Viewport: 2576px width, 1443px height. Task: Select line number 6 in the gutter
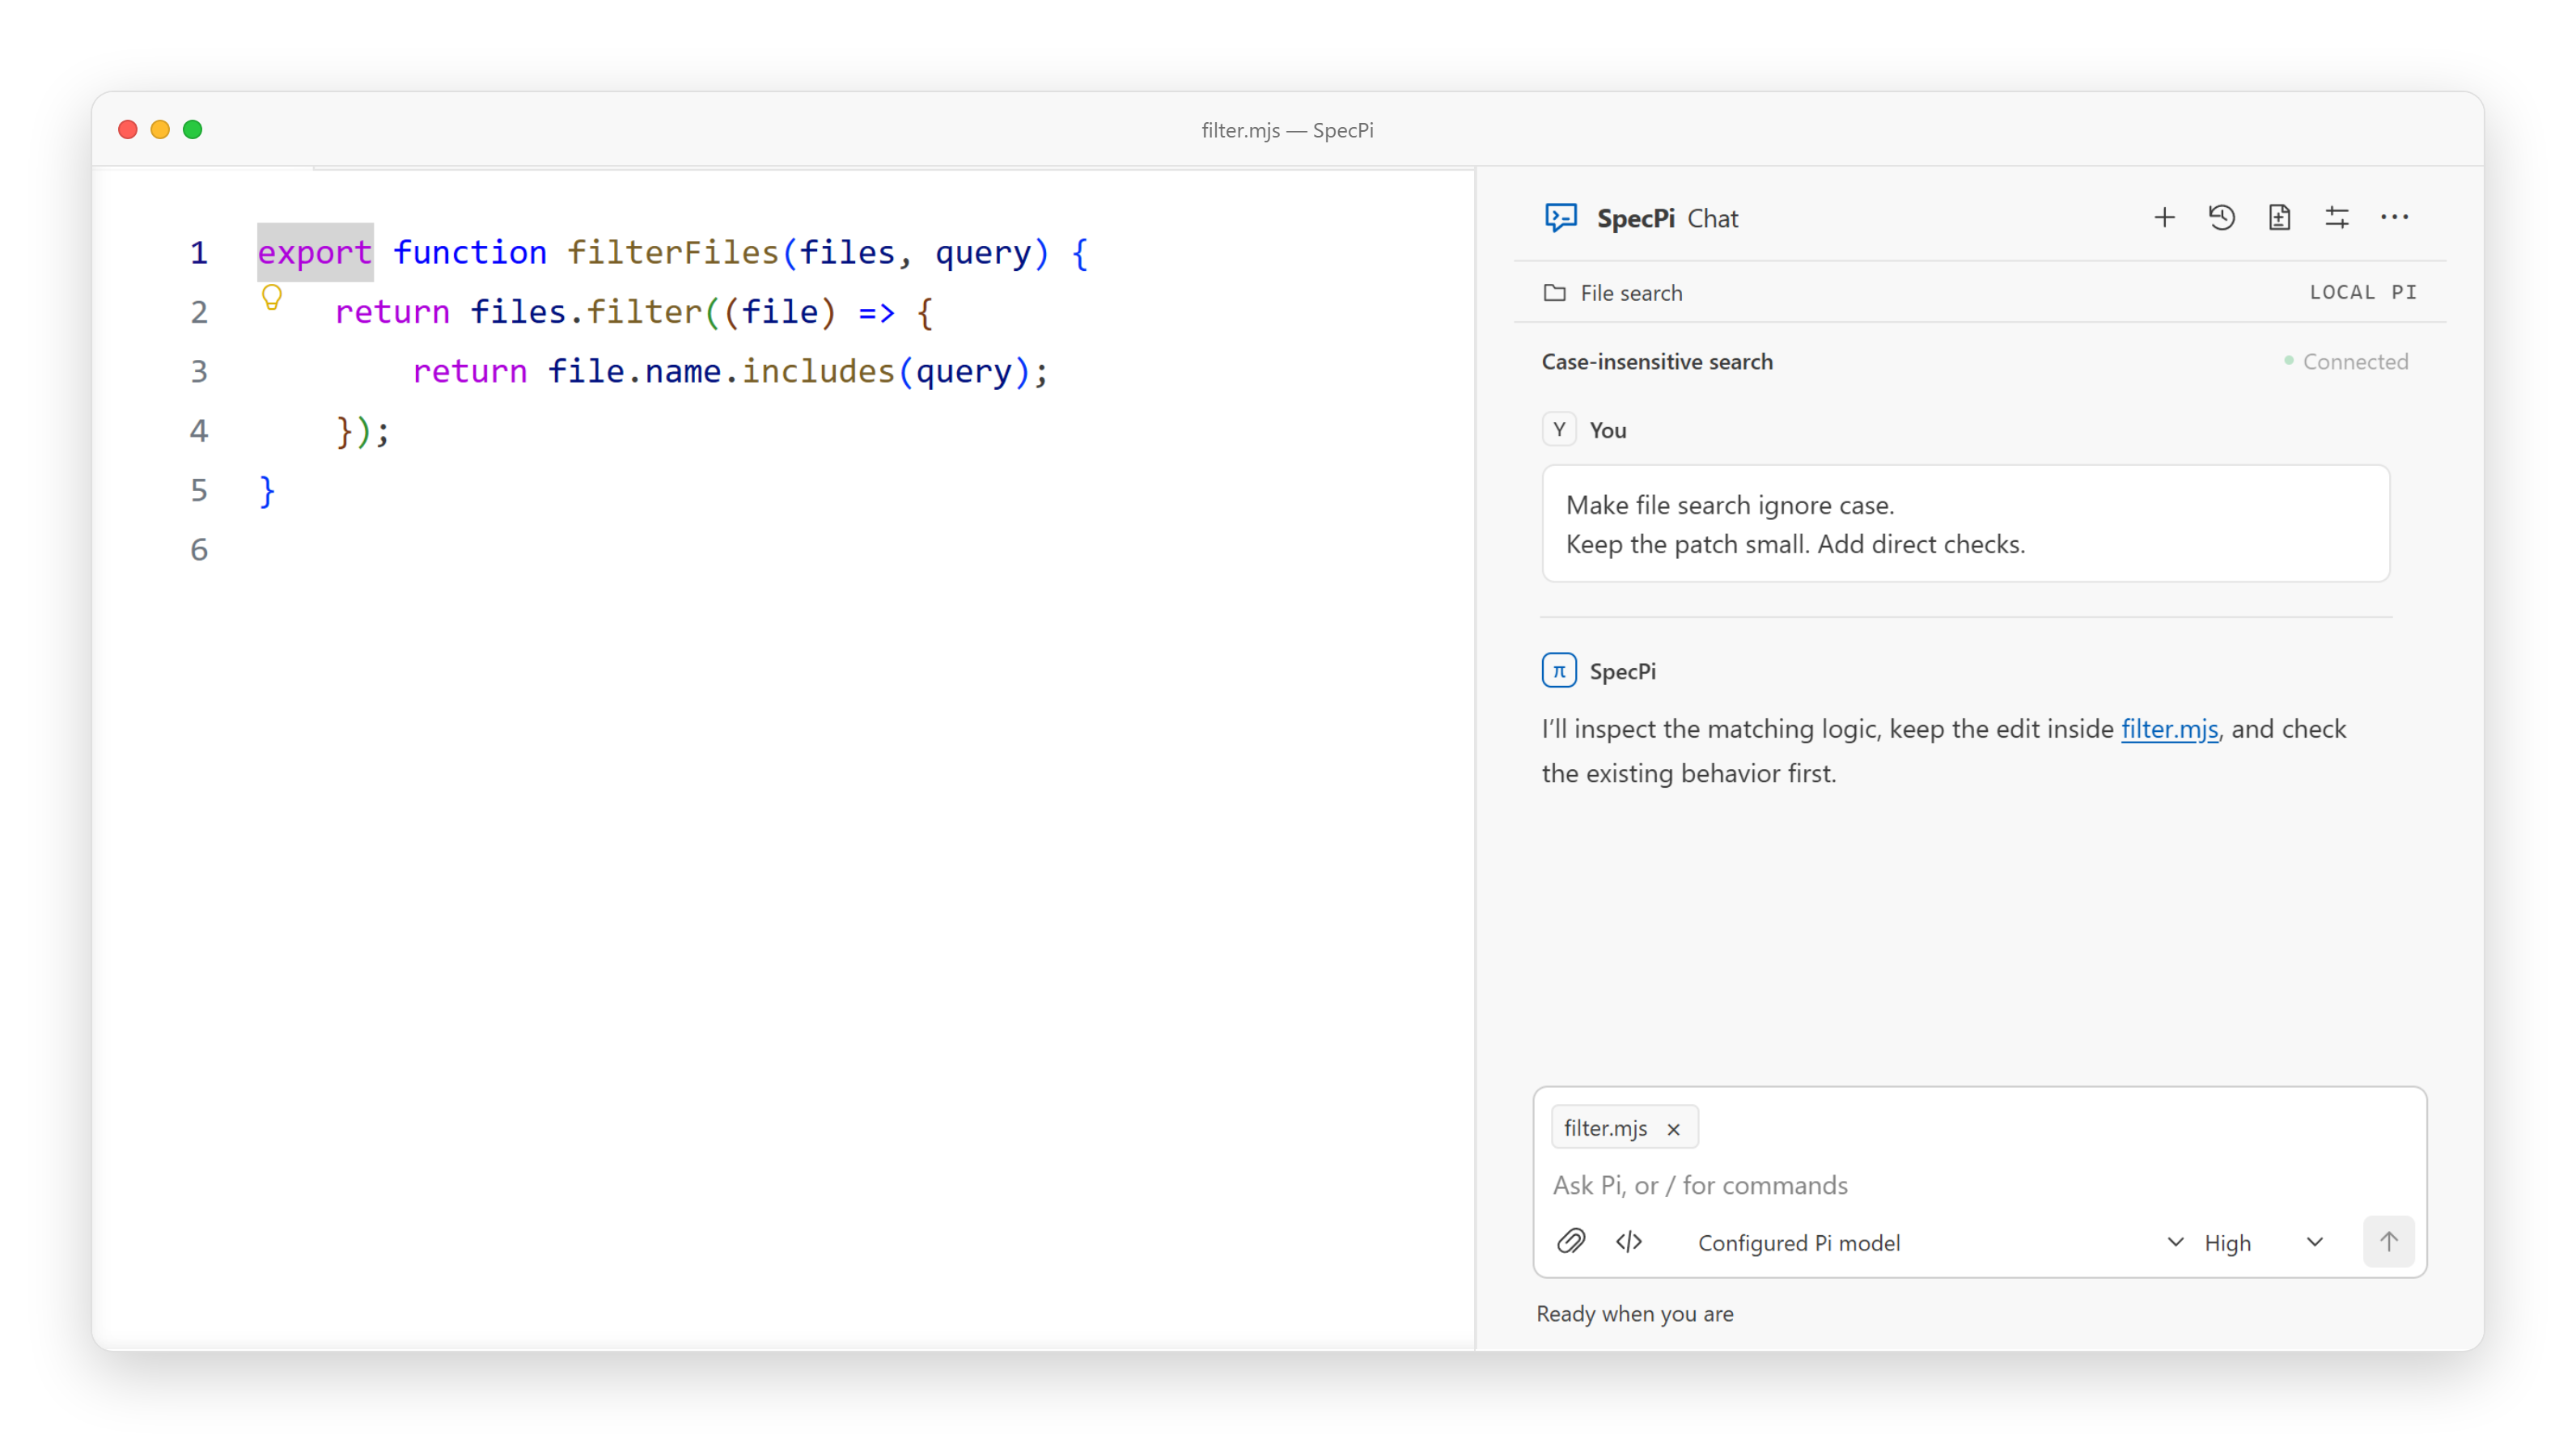(199, 549)
